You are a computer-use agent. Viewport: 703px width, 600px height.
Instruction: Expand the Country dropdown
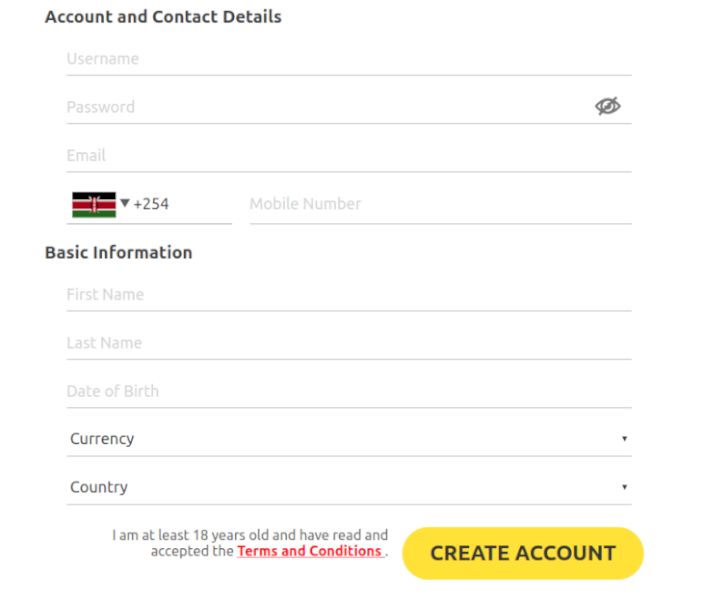(x=349, y=487)
